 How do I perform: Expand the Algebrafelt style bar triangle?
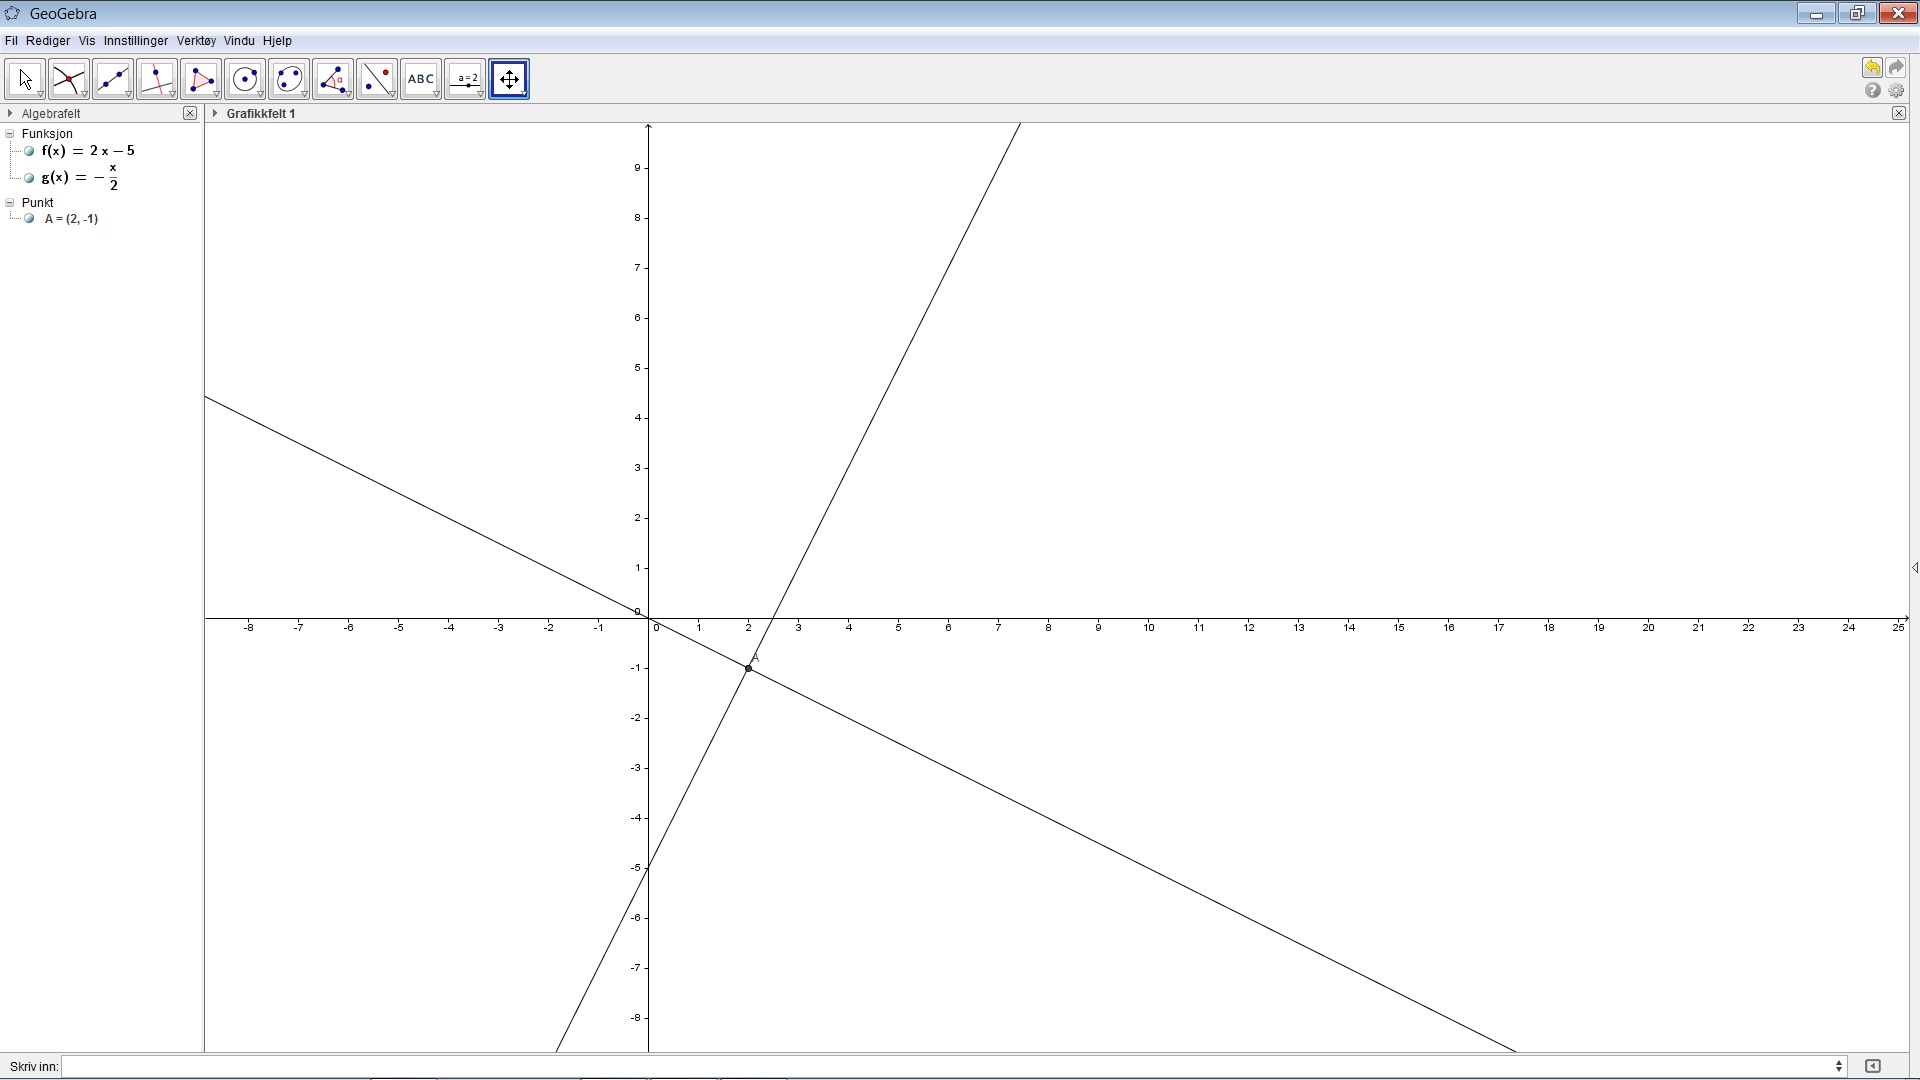coord(10,114)
